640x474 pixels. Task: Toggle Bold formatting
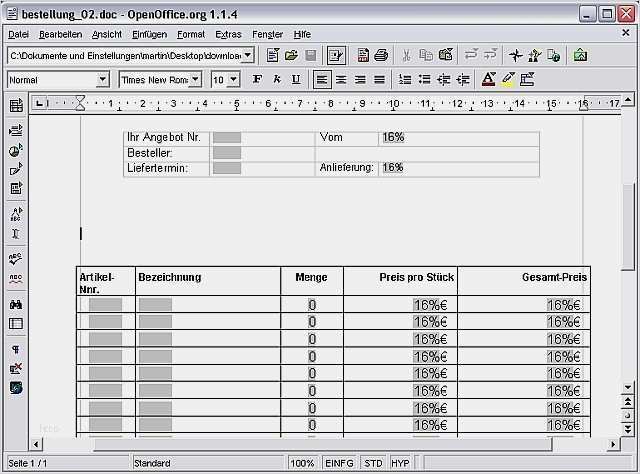(x=257, y=79)
